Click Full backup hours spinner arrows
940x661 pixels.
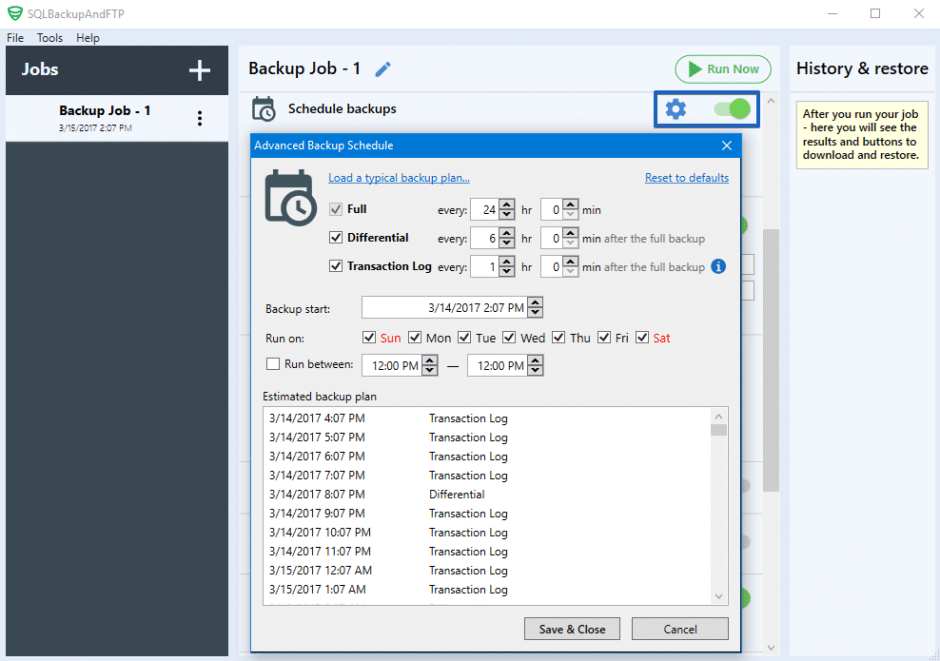pos(507,209)
